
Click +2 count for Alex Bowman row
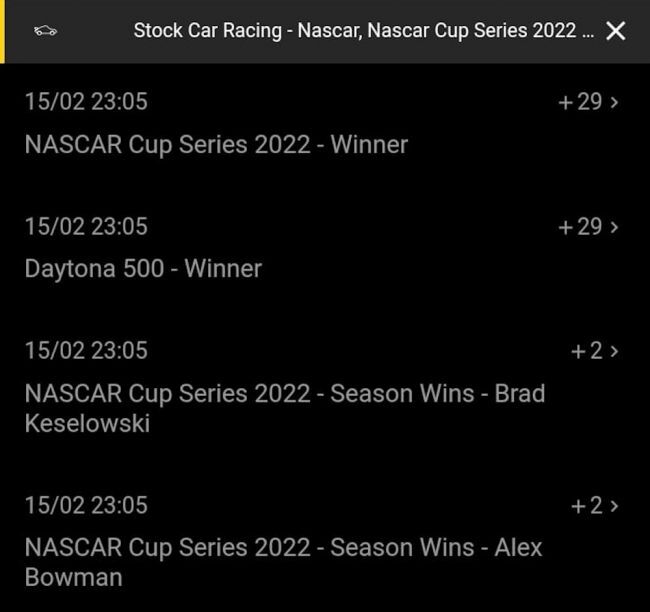[586, 506]
